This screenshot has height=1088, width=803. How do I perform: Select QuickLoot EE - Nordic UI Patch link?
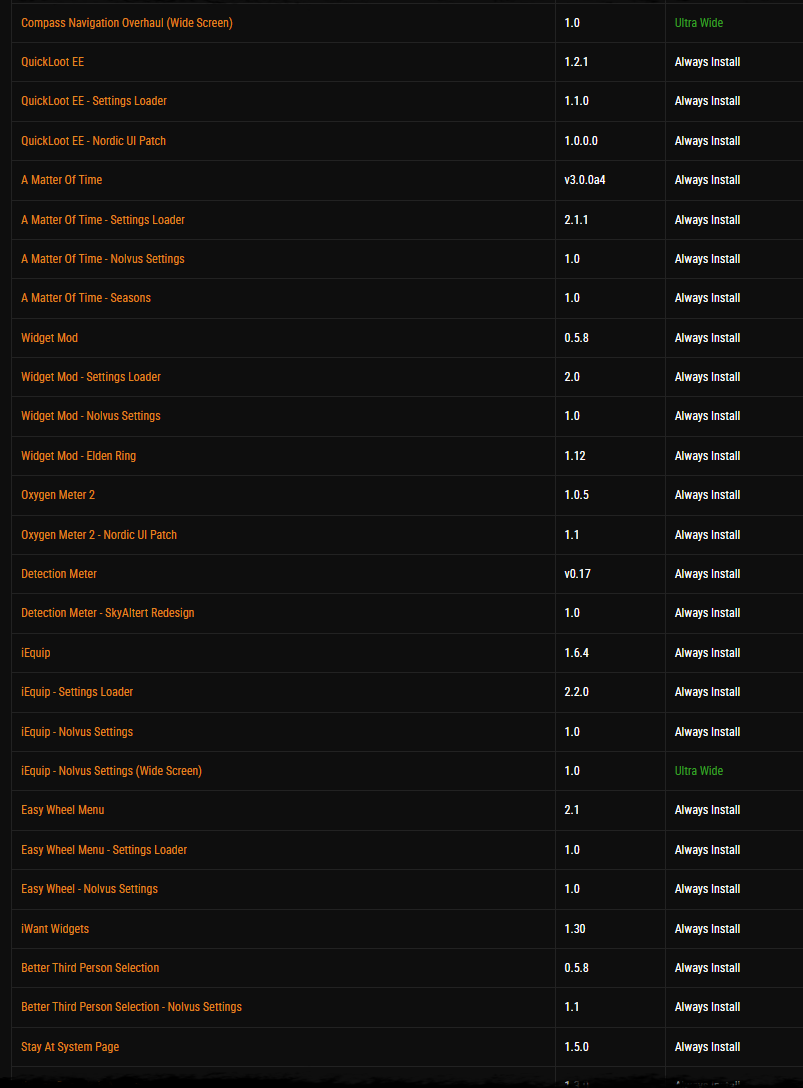coord(93,141)
